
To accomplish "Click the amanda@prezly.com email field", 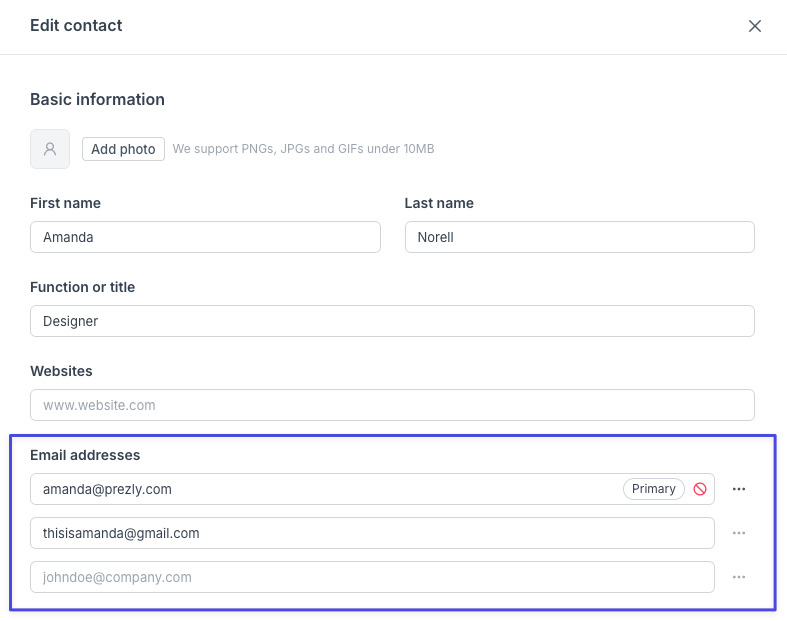I will pyautogui.click(x=320, y=489).
